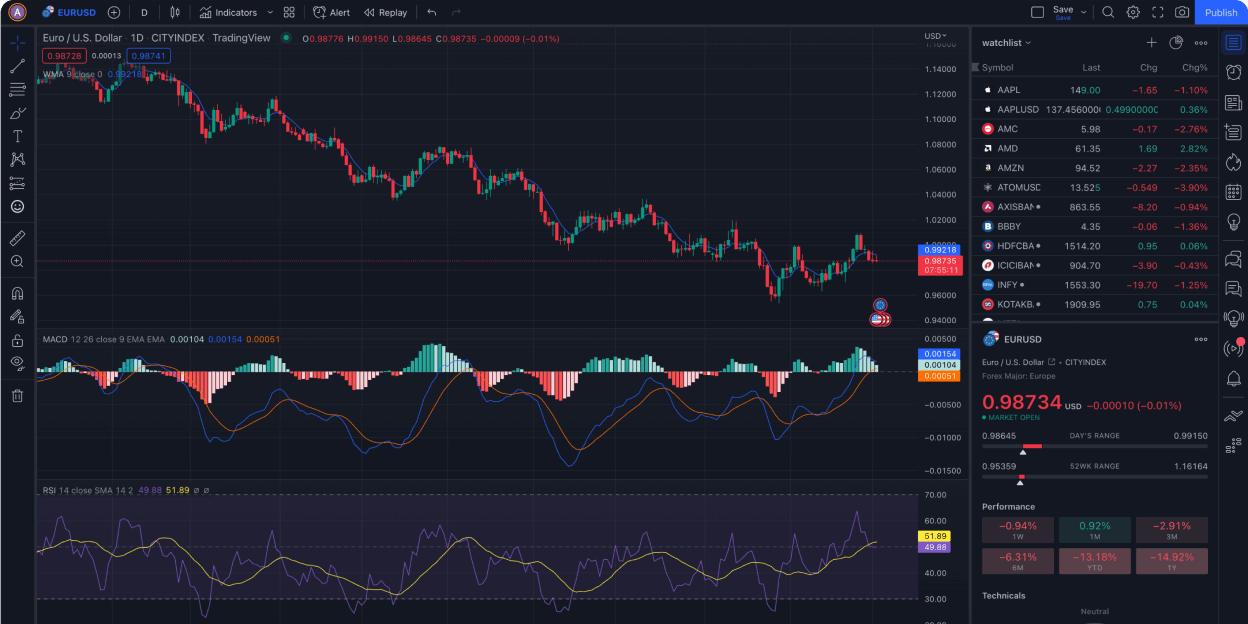Toggle lock all drawing tools

click(17, 340)
